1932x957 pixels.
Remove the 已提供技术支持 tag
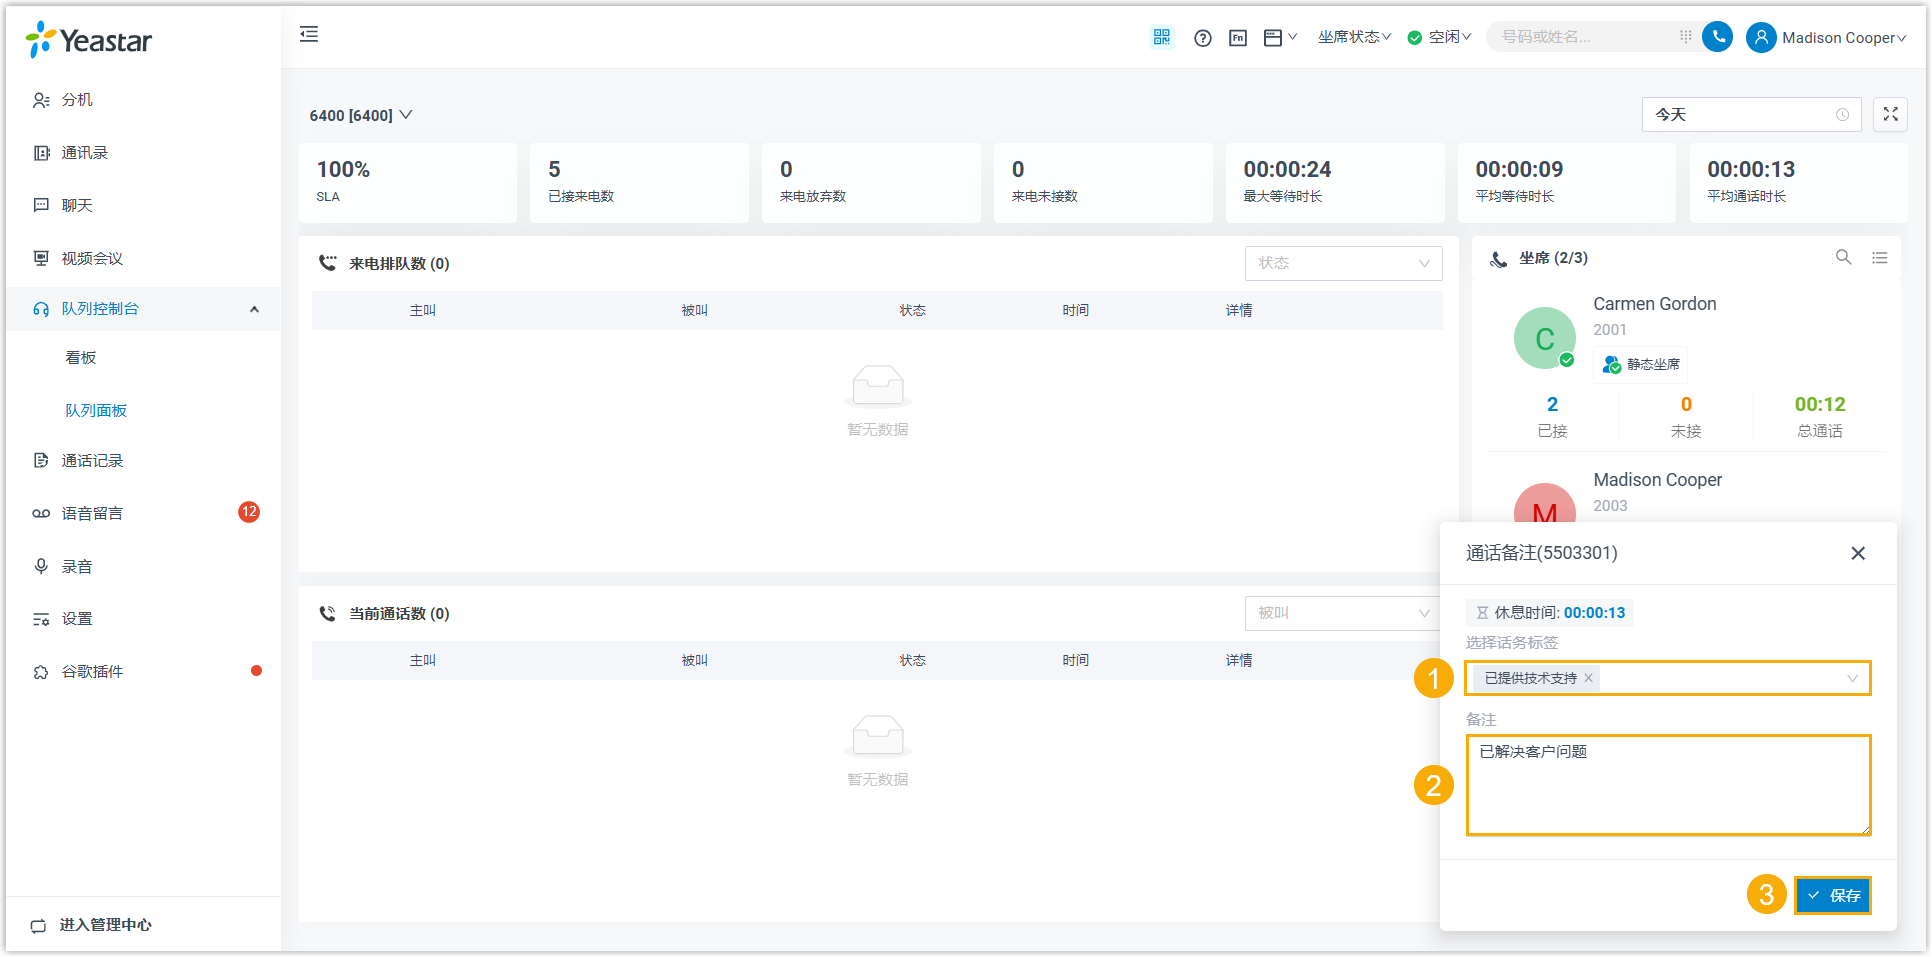(1588, 678)
